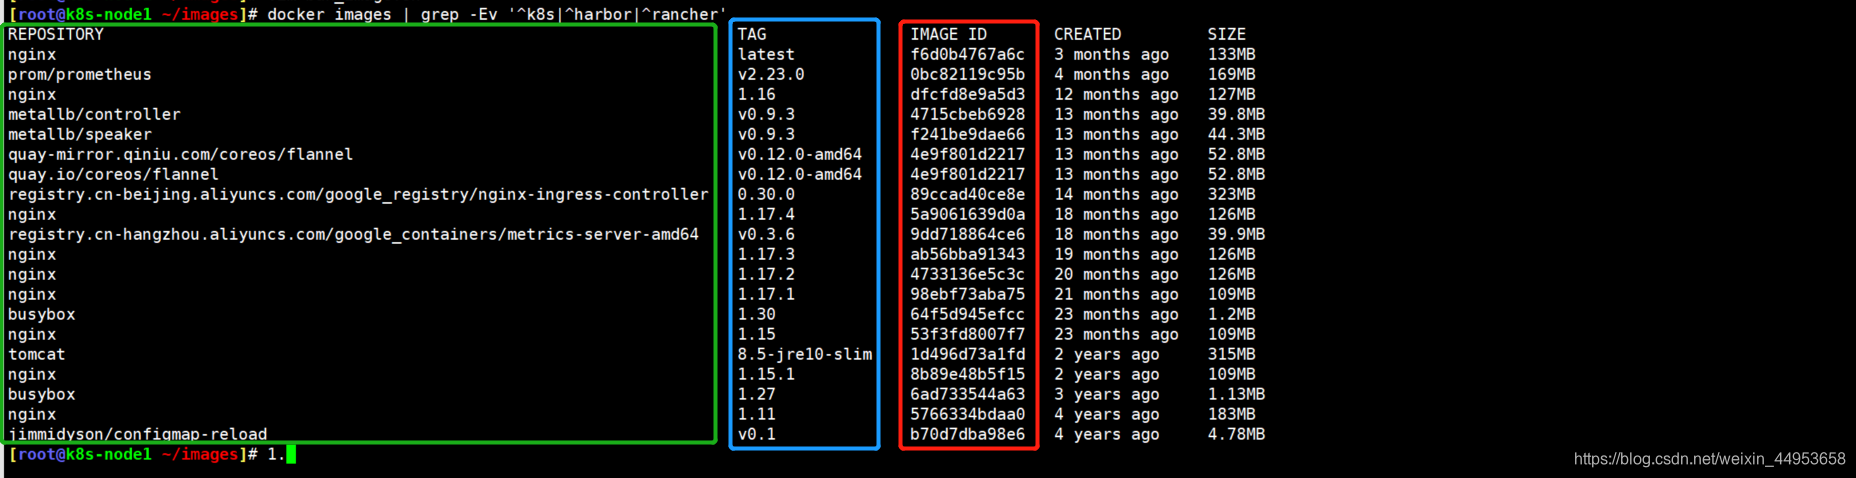The height and width of the screenshot is (478, 1856).
Task: Select the 1.13MB size value
Action: [x=1237, y=395]
